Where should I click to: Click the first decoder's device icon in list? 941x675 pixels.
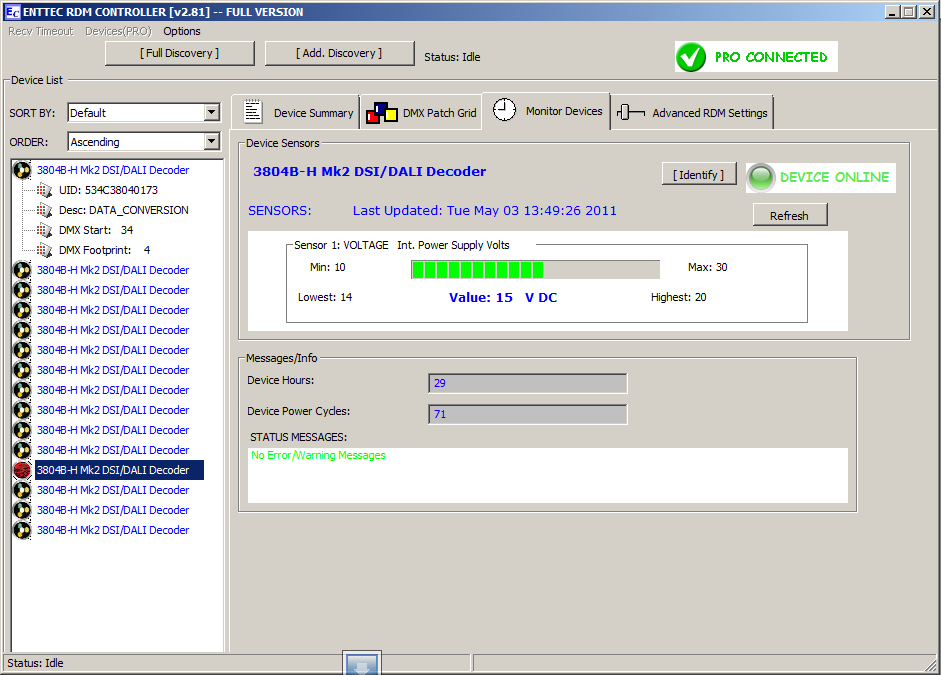coord(22,170)
